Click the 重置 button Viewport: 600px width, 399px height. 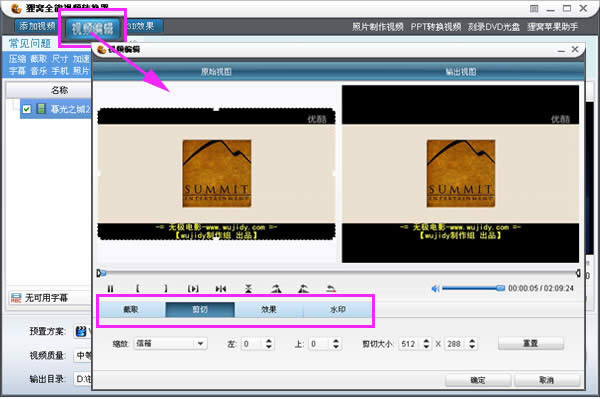(x=531, y=344)
